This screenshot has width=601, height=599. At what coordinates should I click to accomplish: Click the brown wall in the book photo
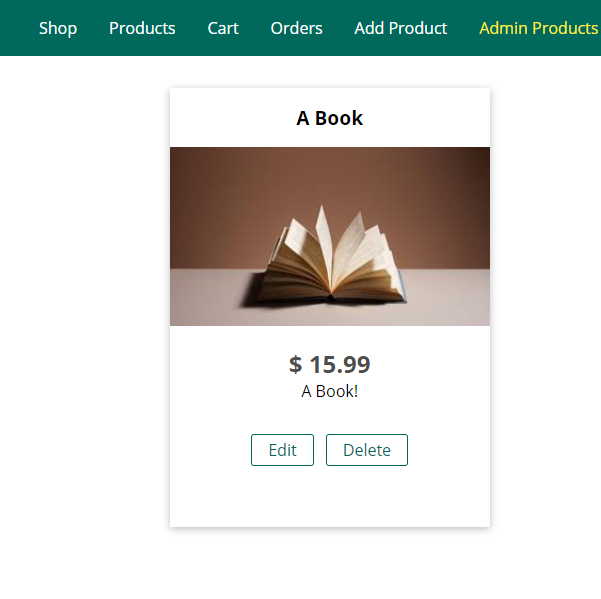click(x=230, y=190)
